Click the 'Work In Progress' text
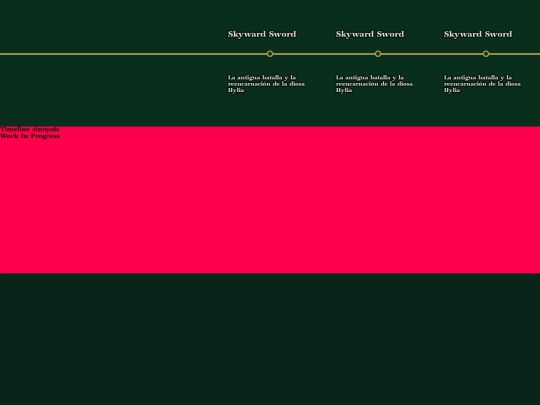Image resolution: width=540 pixels, height=405 pixels. (30, 136)
